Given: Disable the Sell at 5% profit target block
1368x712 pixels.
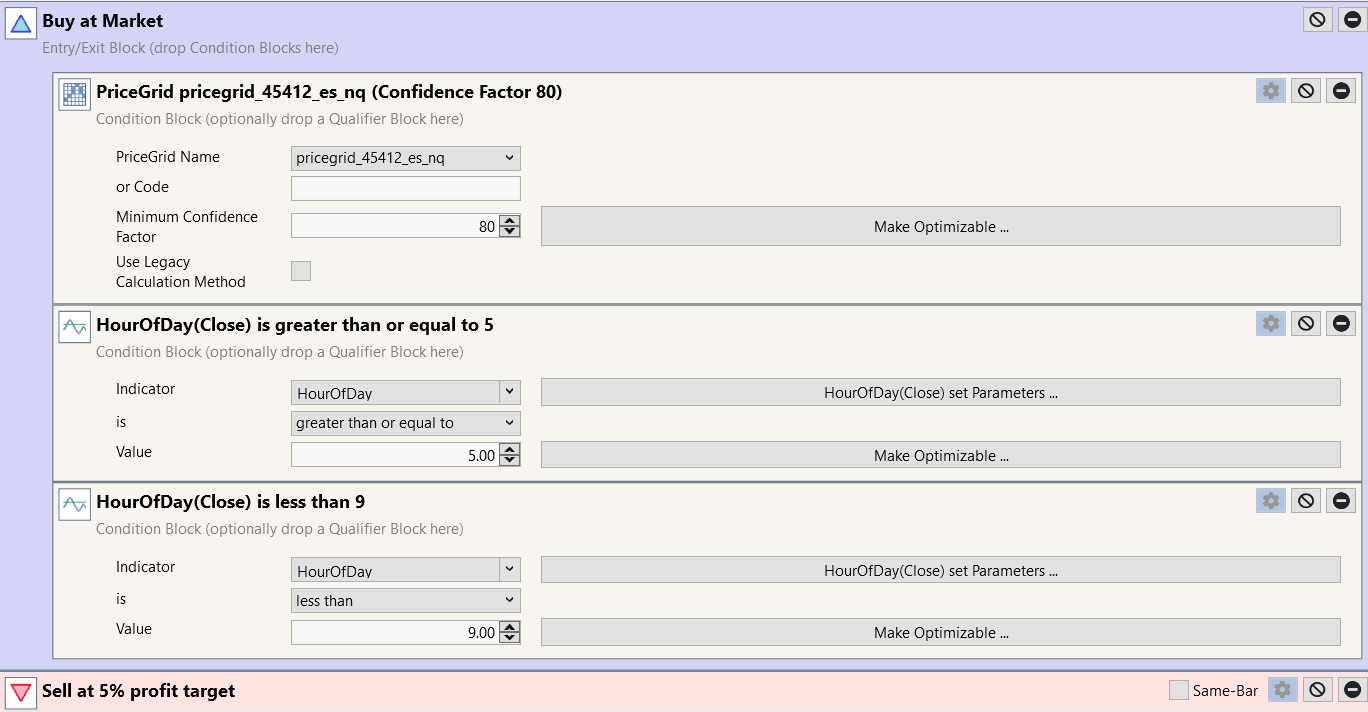Looking at the screenshot, I should (1317, 690).
